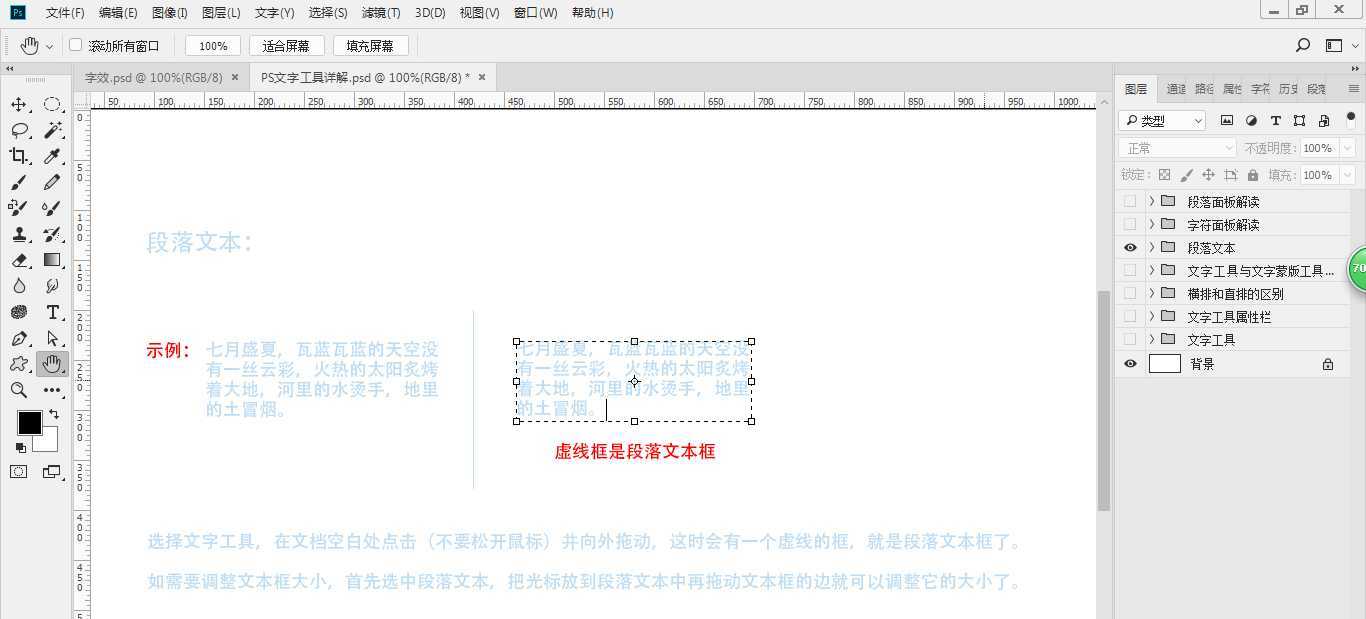Enable the 滚动所有窗口 checkbox
This screenshot has height=619, width=1366.
pyautogui.click(x=76, y=45)
